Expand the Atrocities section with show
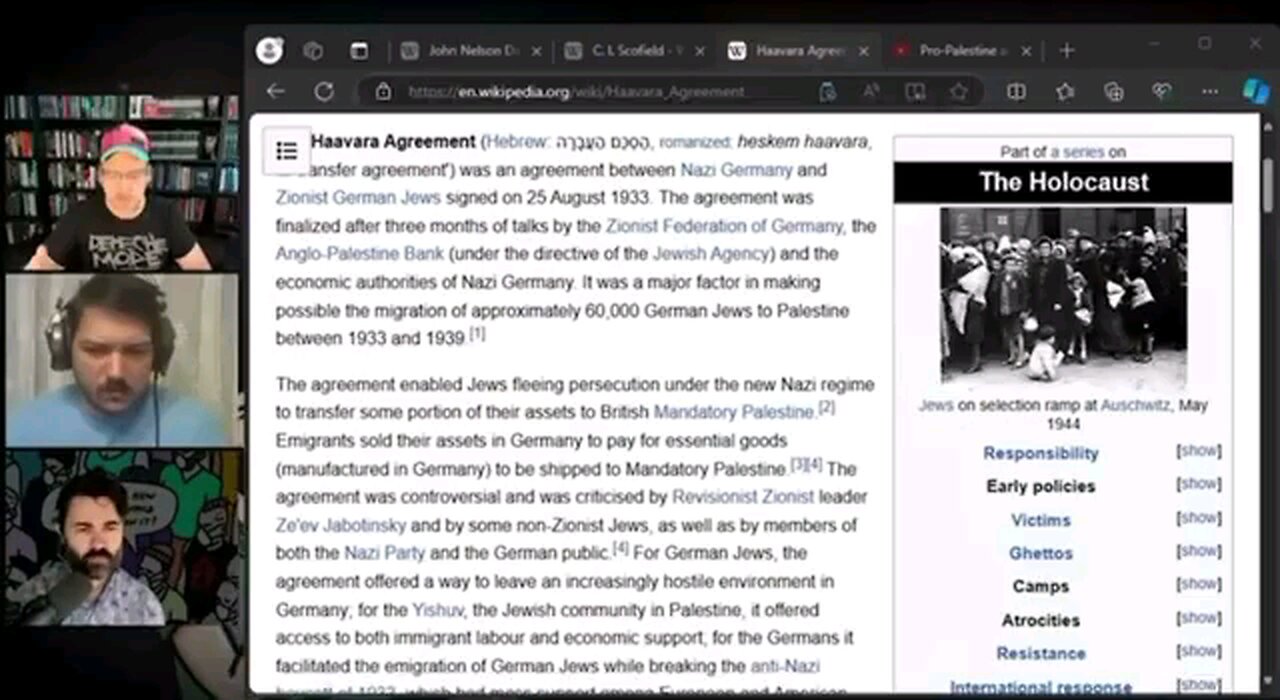The height and width of the screenshot is (700, 1280). click(1199, 619)
